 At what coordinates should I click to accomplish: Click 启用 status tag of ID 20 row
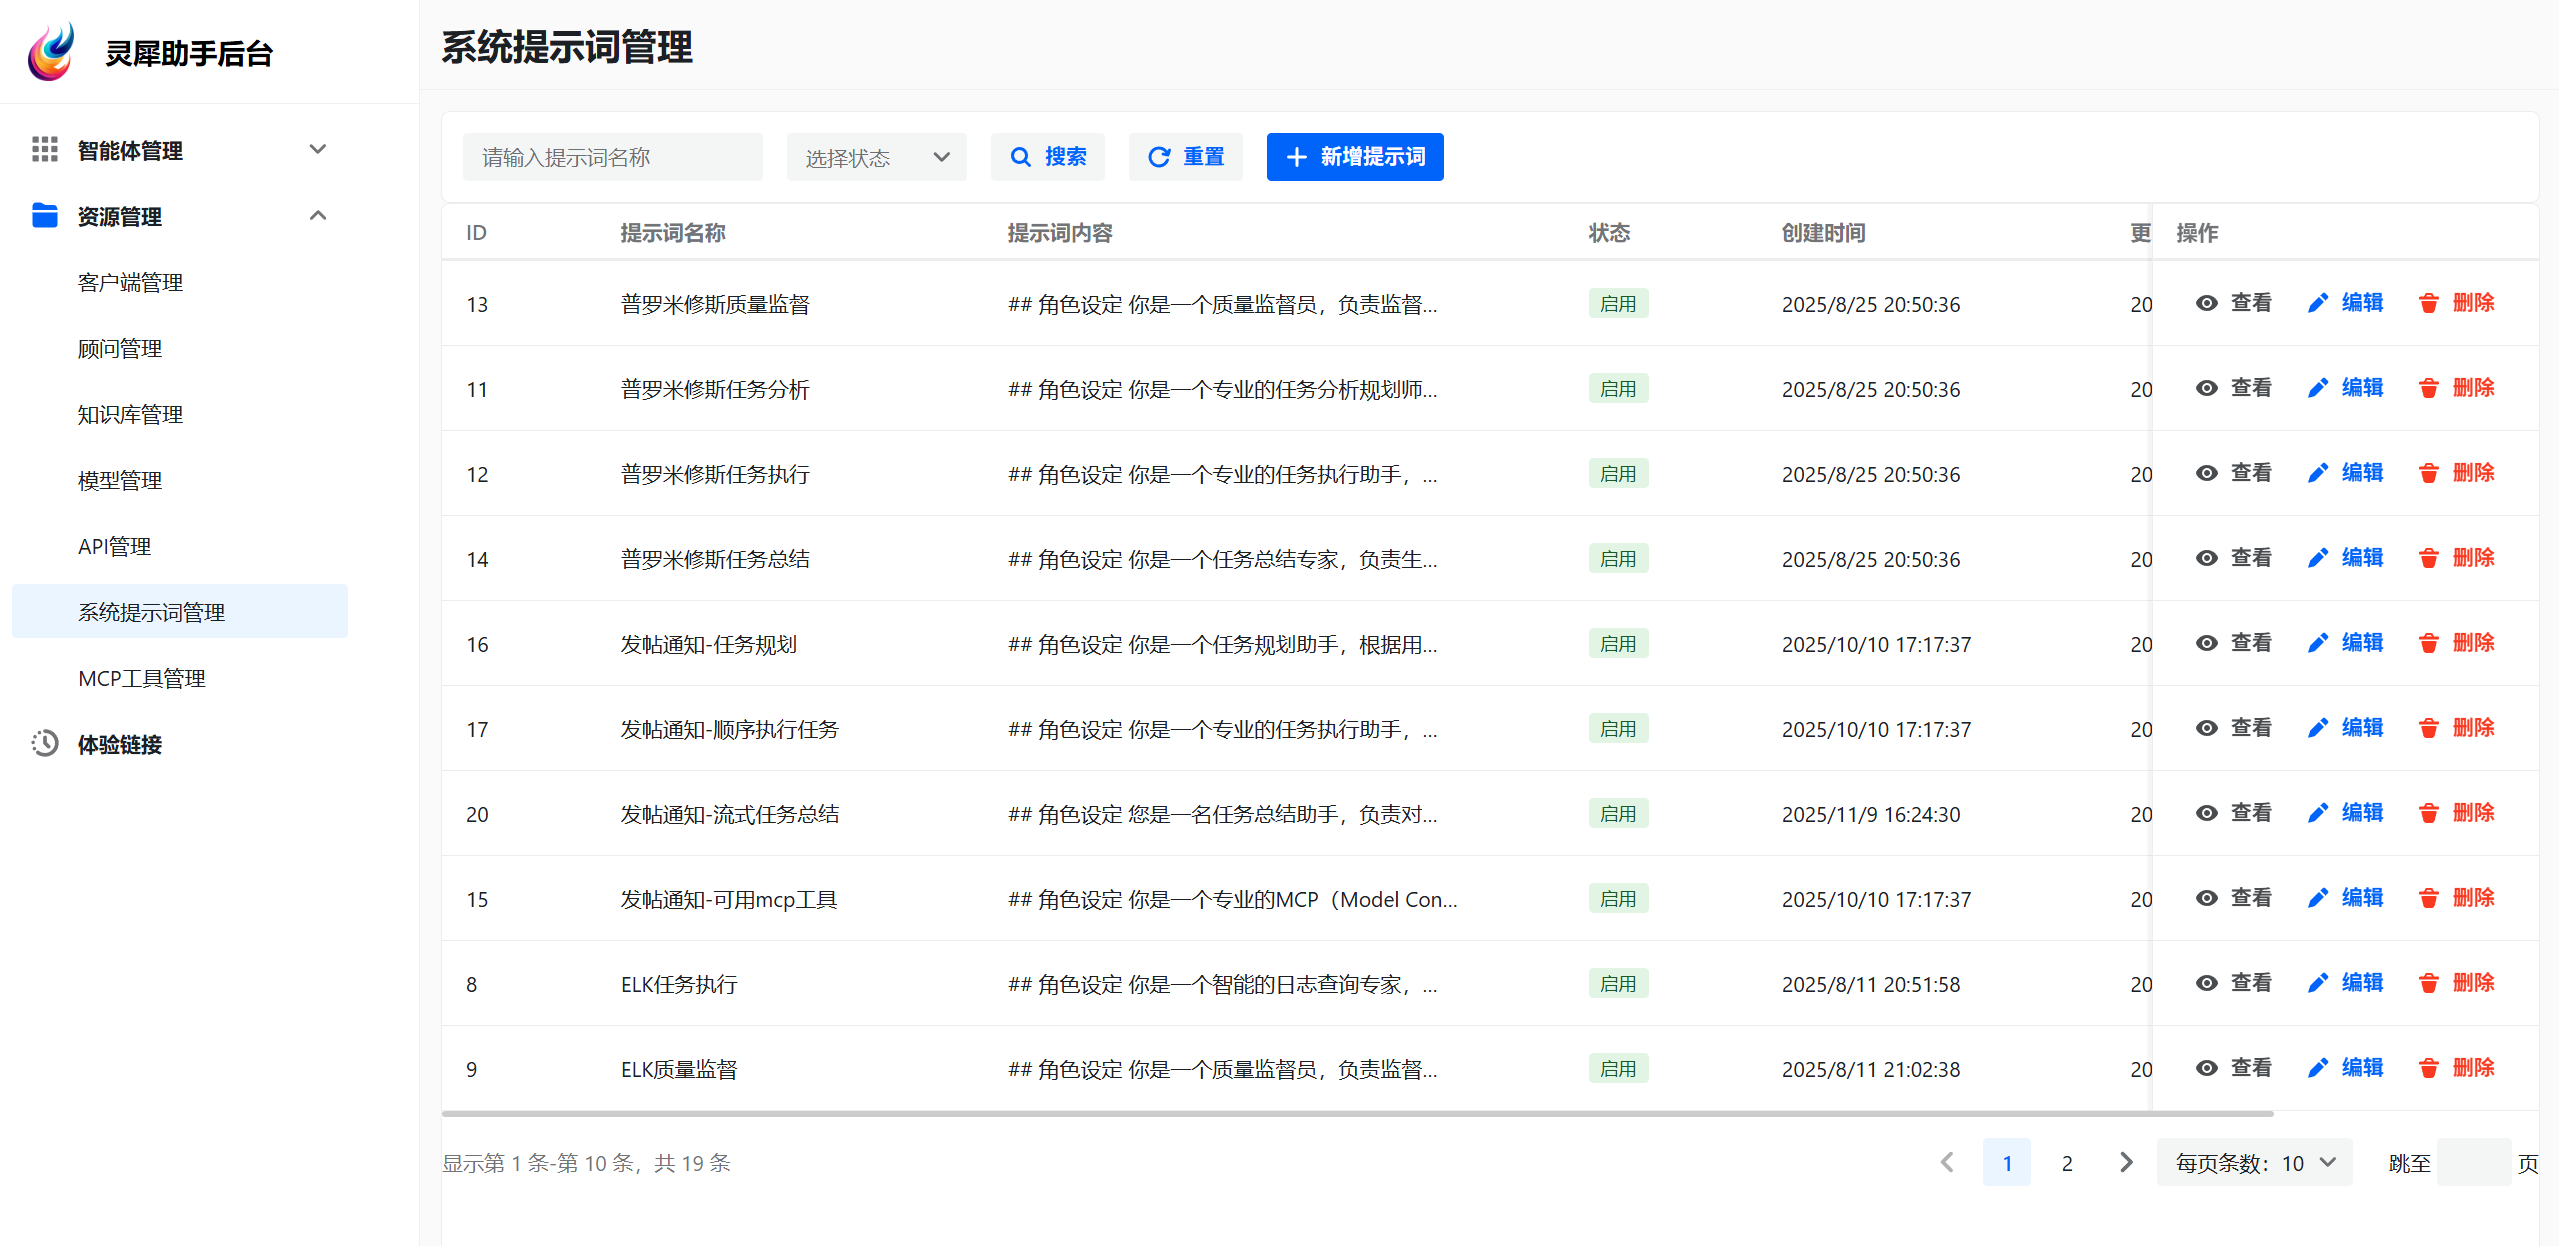1617,813
